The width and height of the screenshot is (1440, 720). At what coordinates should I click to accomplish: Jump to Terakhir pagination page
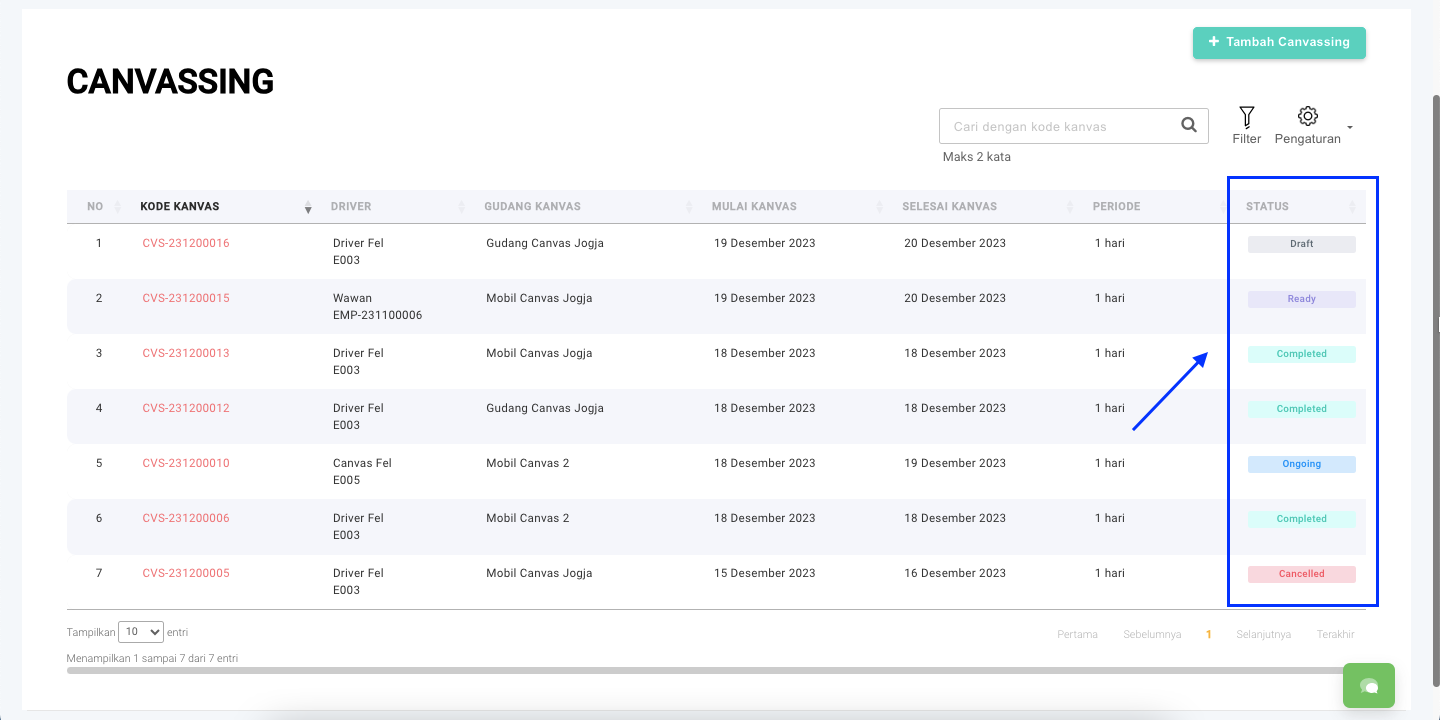(x=1335, y=634)
